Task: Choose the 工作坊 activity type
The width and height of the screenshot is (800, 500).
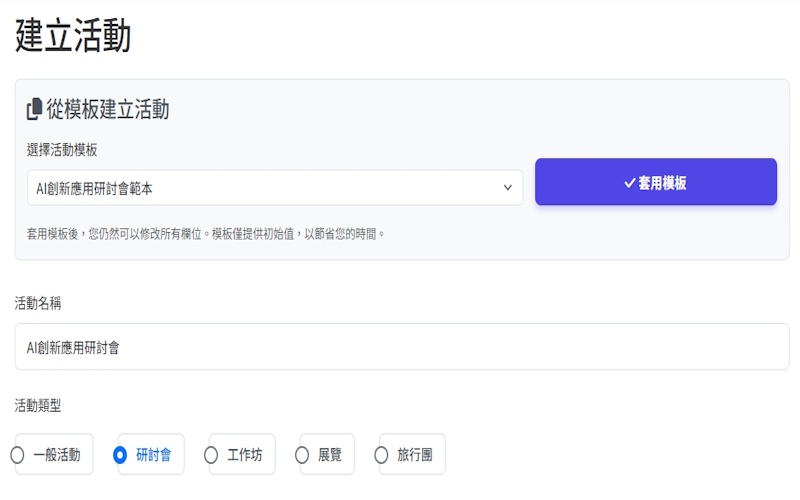Action: click(211, 455)
